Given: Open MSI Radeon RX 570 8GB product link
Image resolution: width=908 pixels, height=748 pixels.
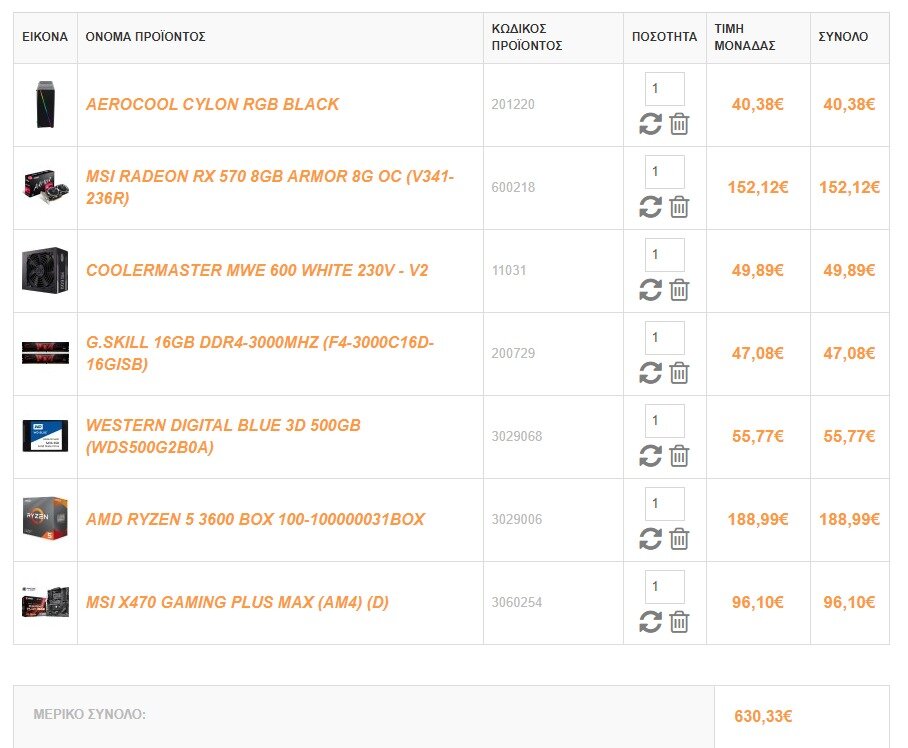Looking at the screenshot, I should pyautogui.click(x=270, y=187).
